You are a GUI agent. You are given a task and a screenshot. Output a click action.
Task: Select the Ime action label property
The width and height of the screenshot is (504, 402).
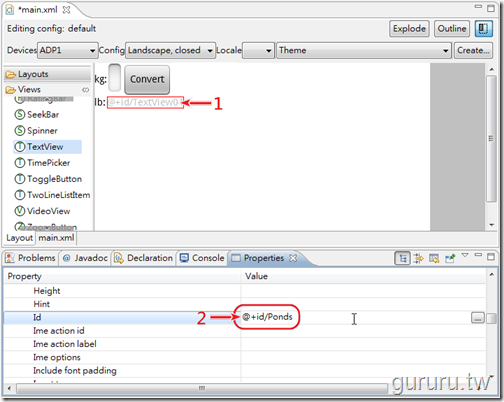(245, 344)
